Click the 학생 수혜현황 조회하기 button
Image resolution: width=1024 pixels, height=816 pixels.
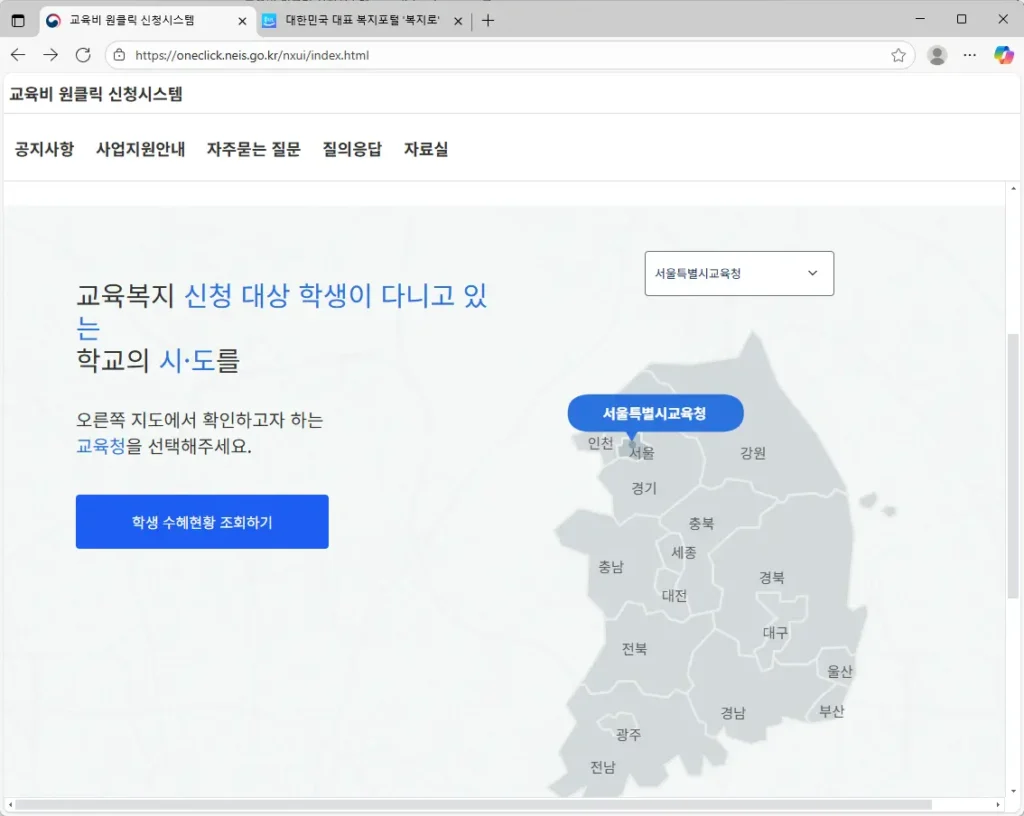(x=201, y=521)
